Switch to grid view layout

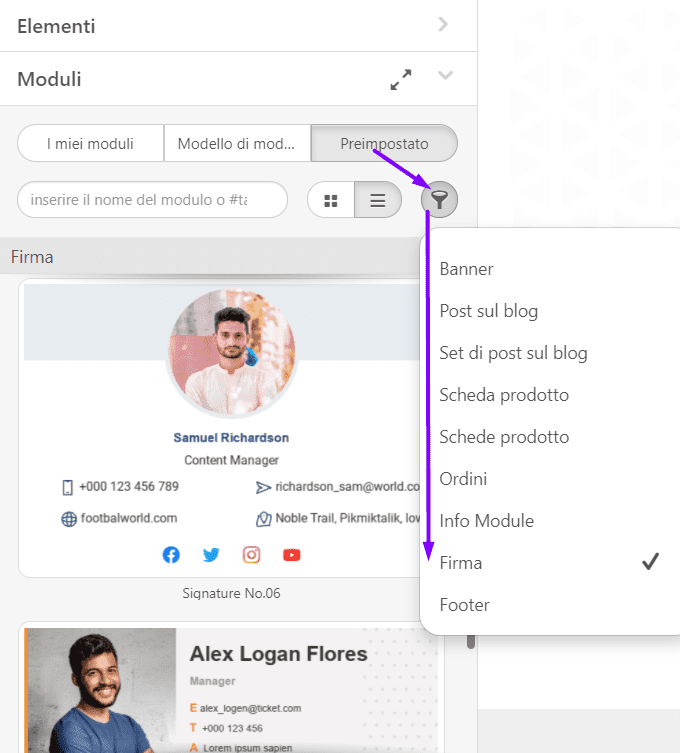tap(331, 200)
